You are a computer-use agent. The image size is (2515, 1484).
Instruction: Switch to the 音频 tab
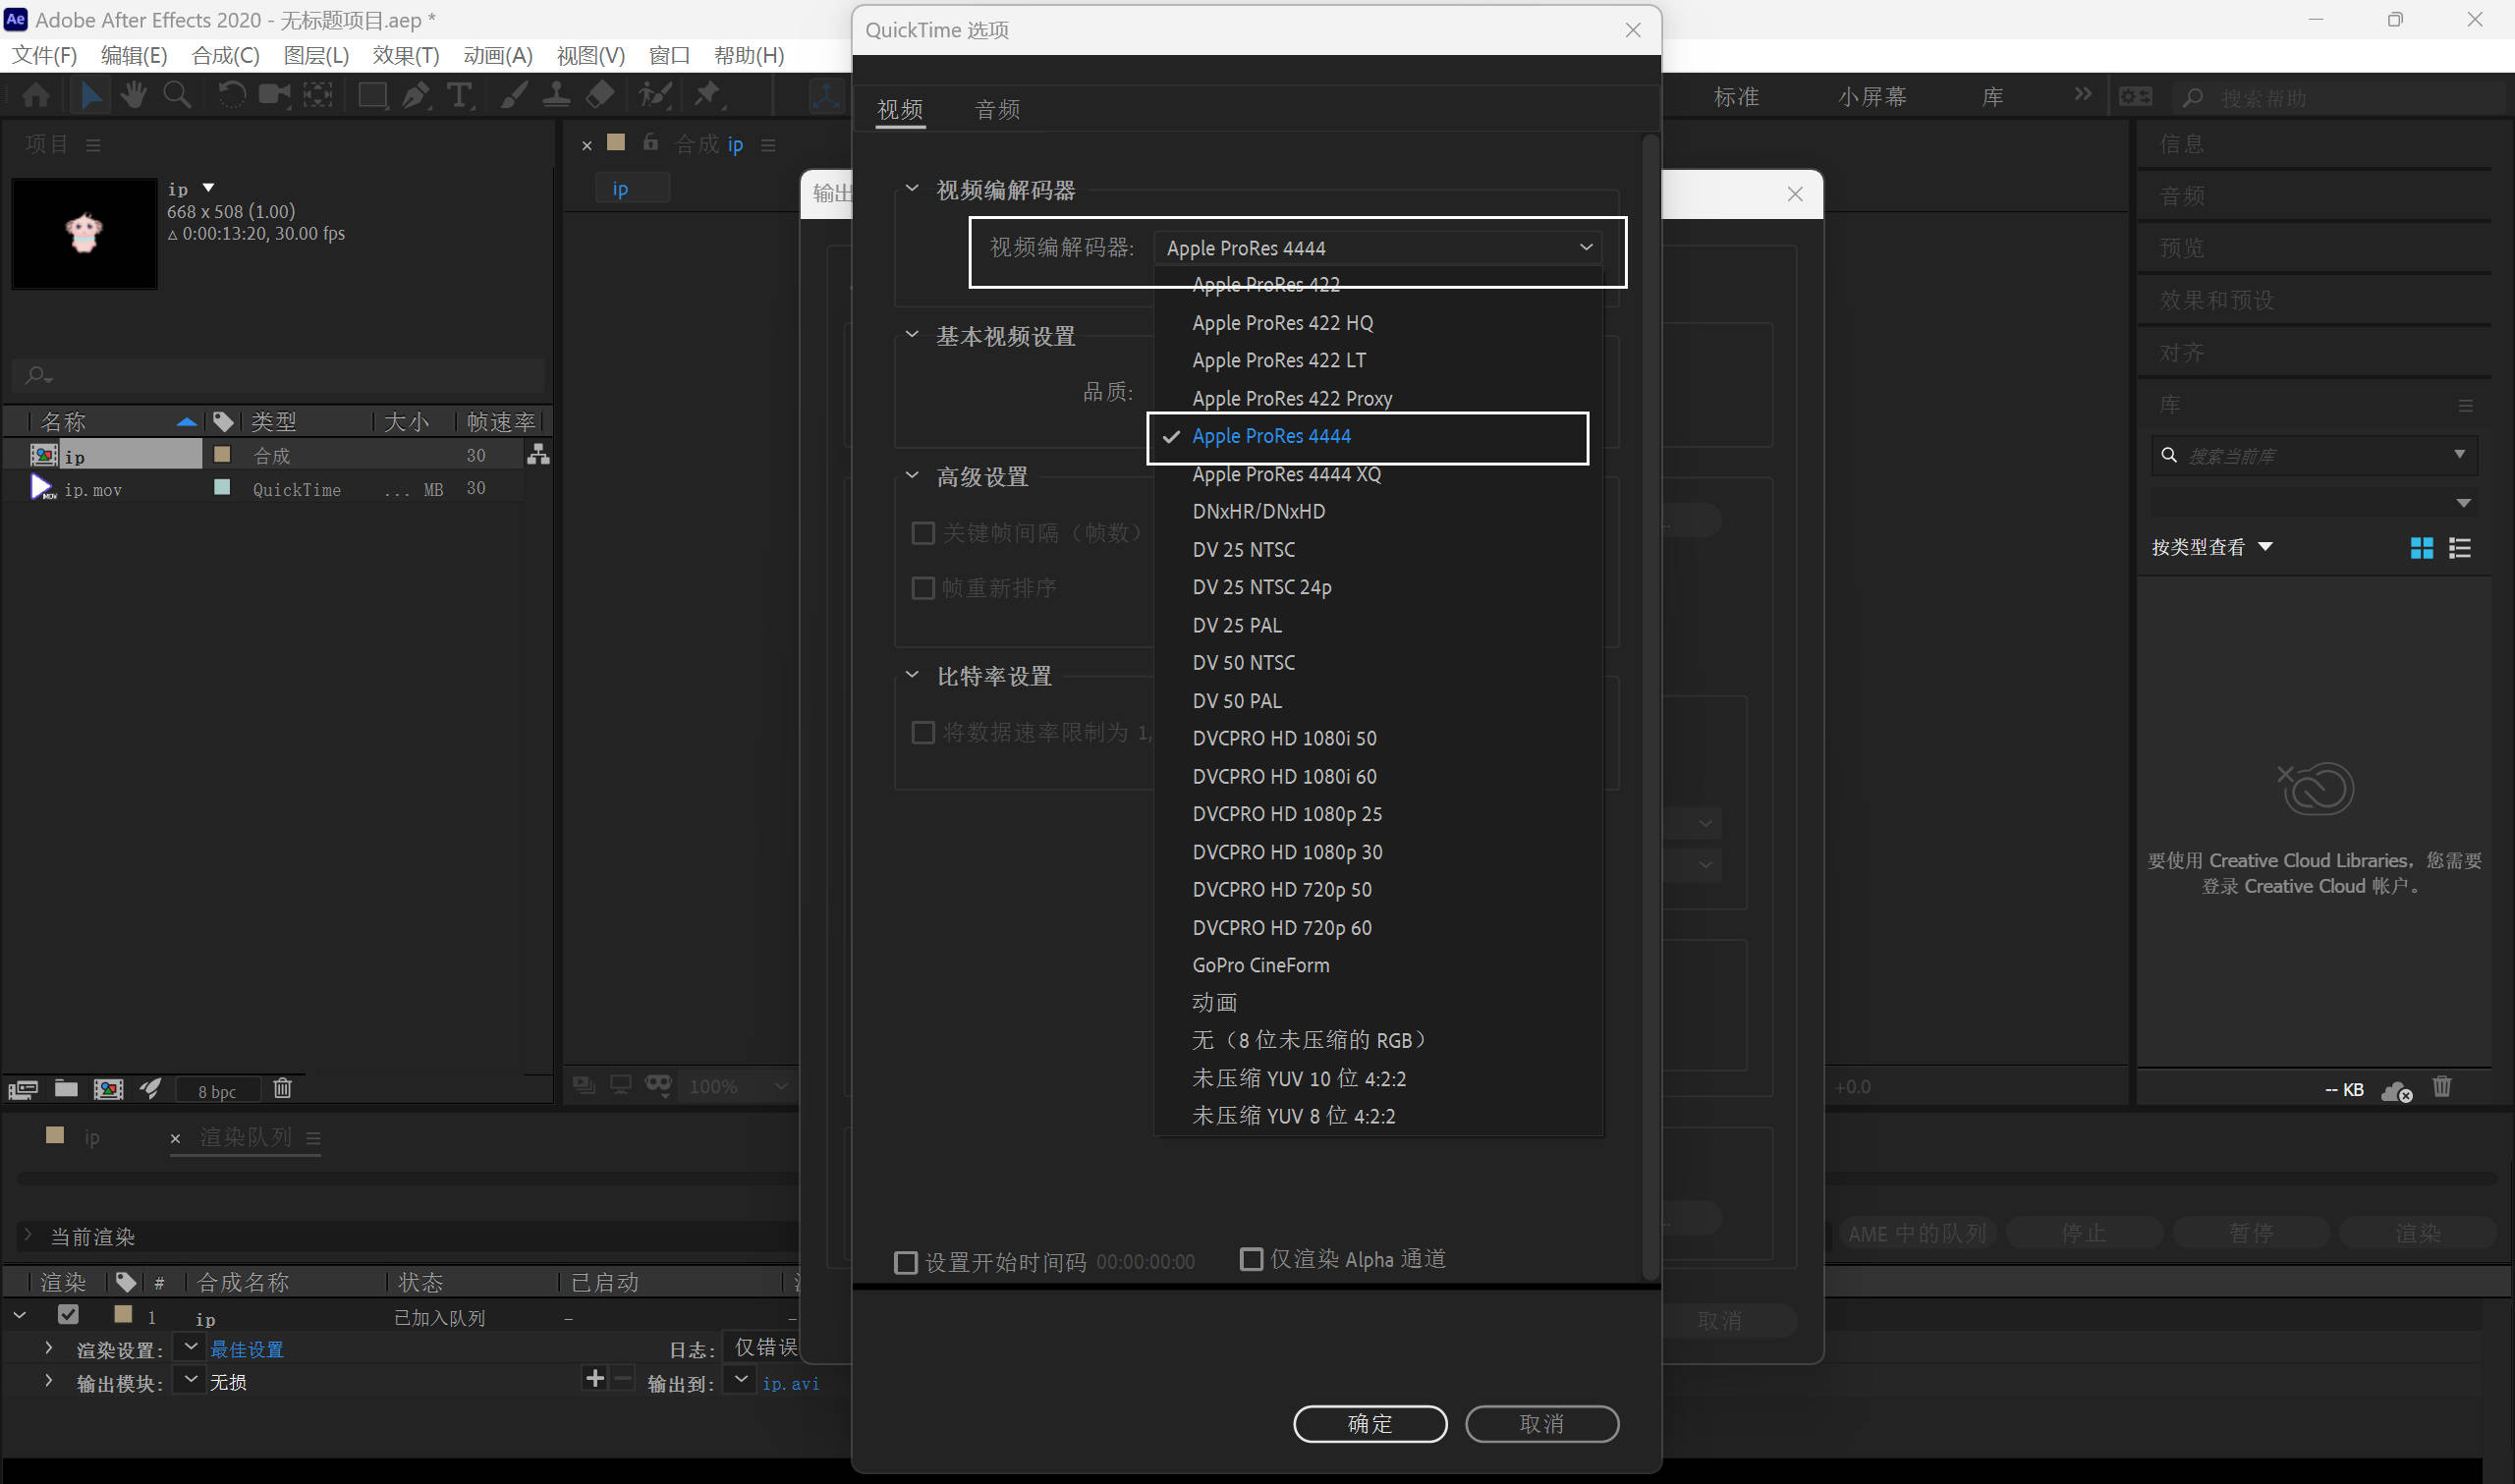(x=997, y=110)
